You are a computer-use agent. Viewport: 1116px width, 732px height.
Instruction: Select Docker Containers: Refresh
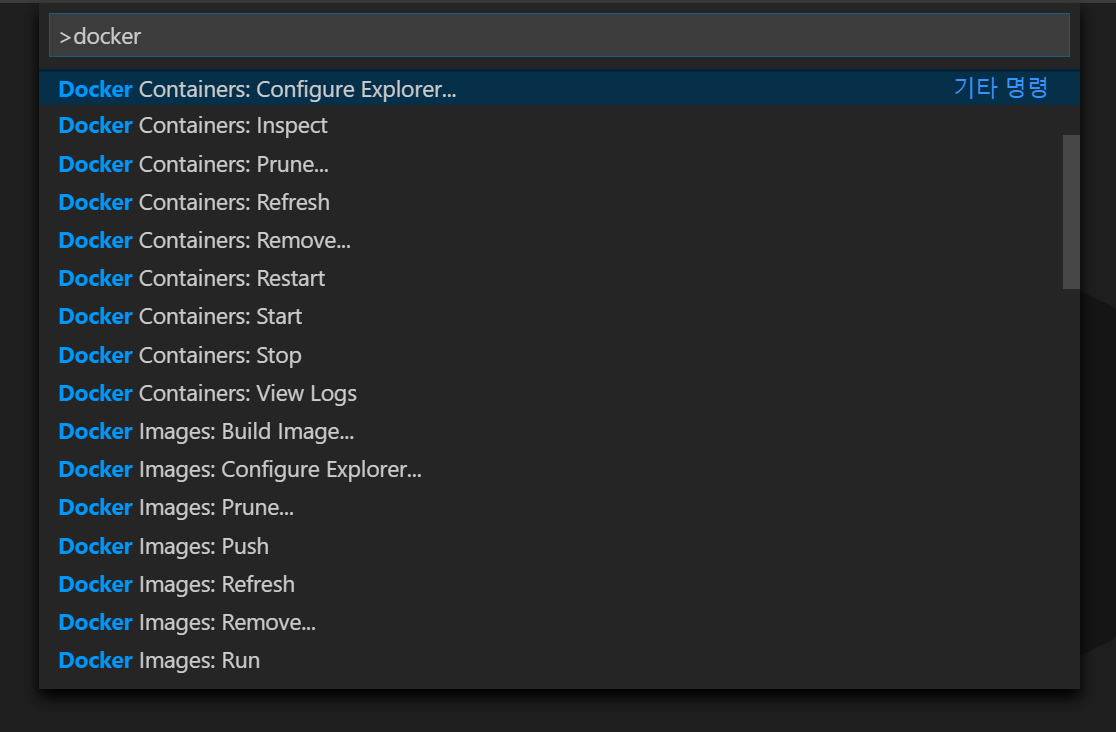coord(559,202)
